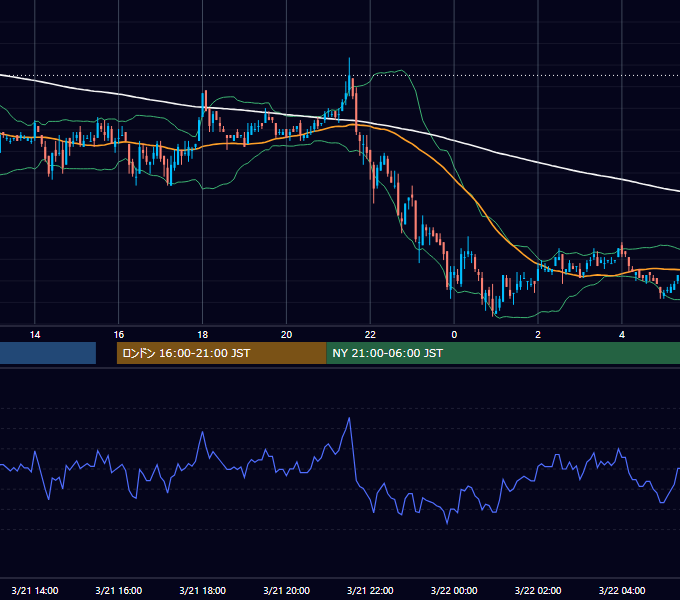
Task: Click the 3/21 18:00 label on oscillator axis
Action: 203,590
